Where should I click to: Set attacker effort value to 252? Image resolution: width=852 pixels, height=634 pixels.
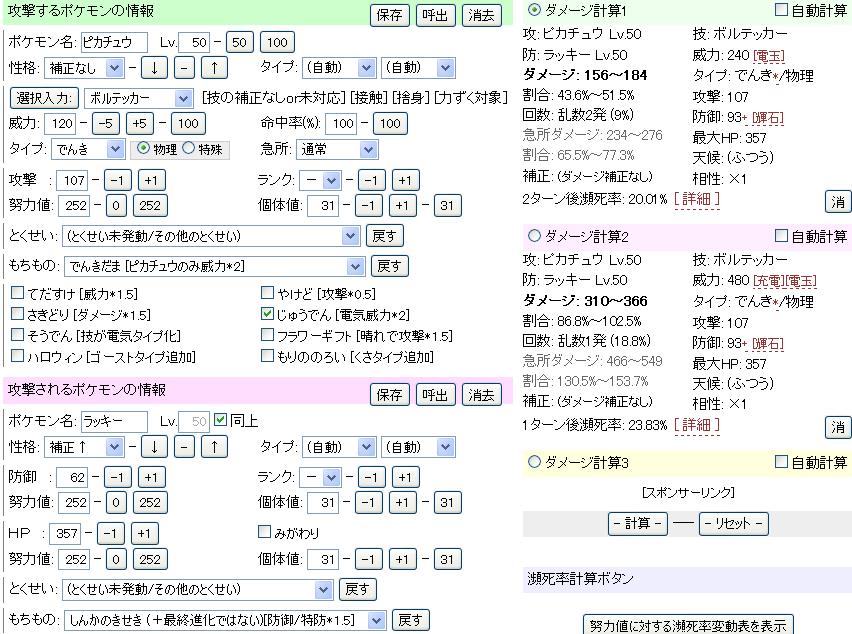(150, 205)
